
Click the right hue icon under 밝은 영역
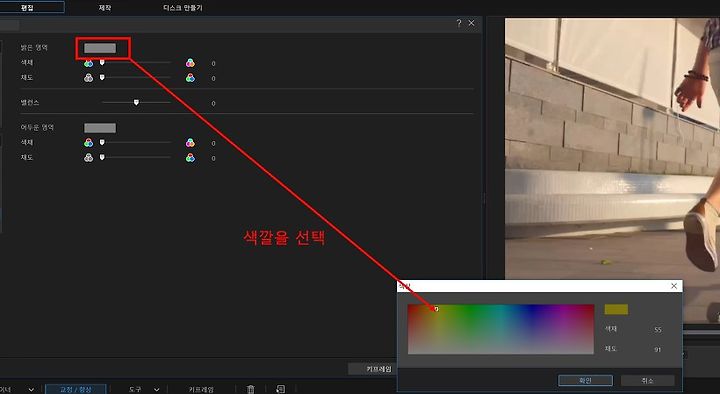click(x=190, y=63)
